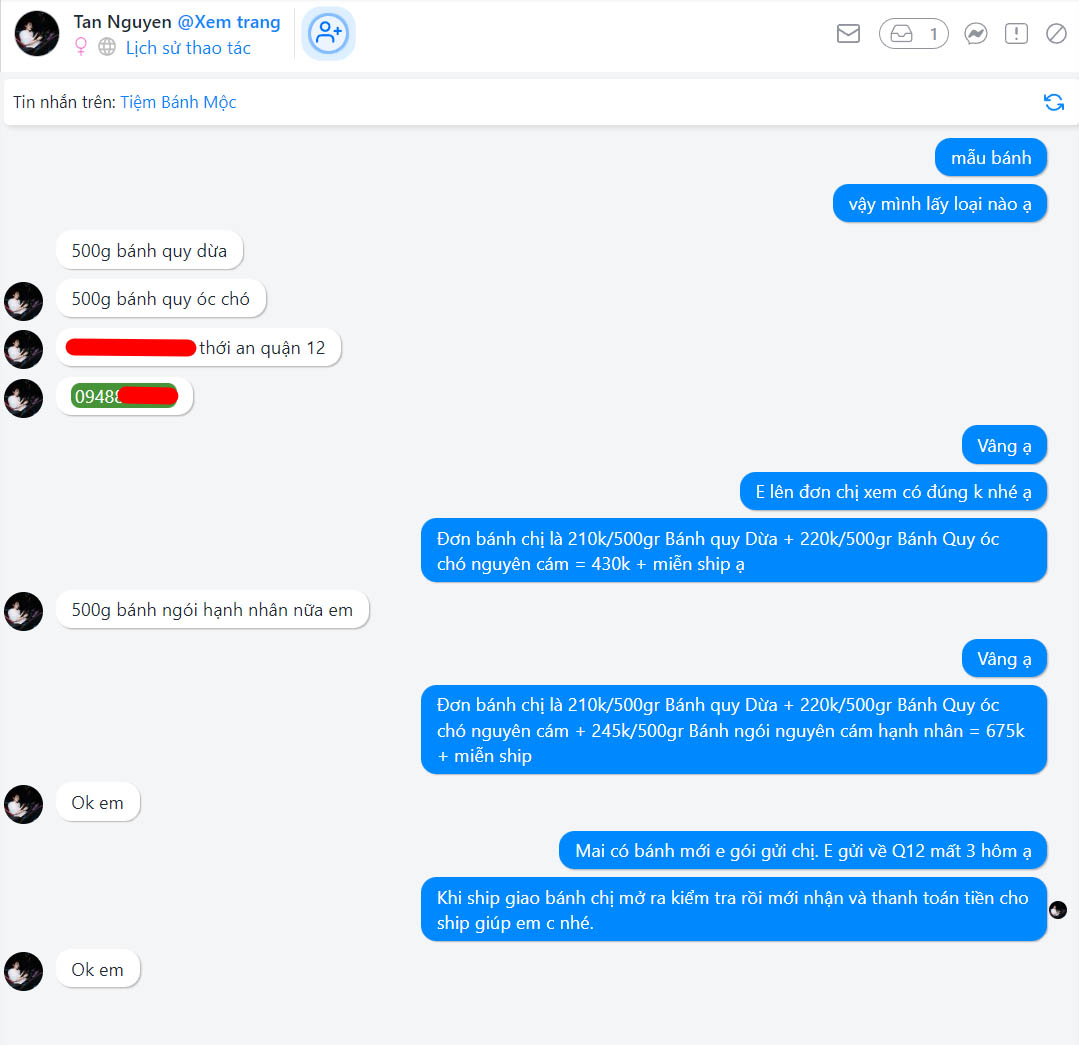Click the report exclamation icon
1079x1045 pixels.
1016,34
